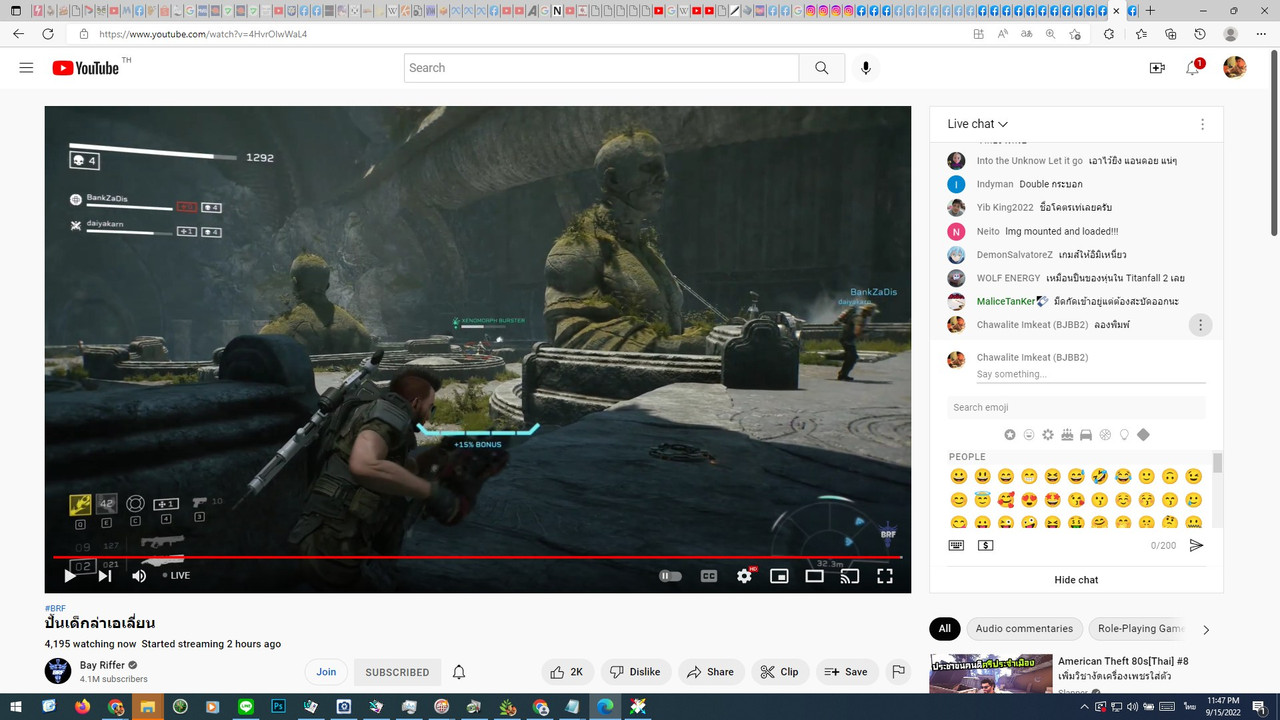The image size is (1280, 720).
Task: Open the Bay Riffer channel link
Action: 101,665
